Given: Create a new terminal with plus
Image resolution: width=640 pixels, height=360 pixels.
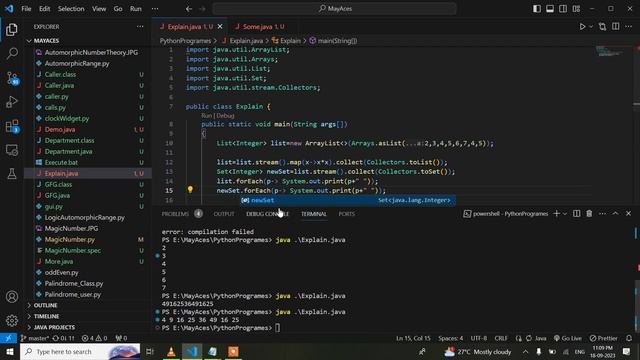Looking at the screenshot, I should tap(556, 213).
